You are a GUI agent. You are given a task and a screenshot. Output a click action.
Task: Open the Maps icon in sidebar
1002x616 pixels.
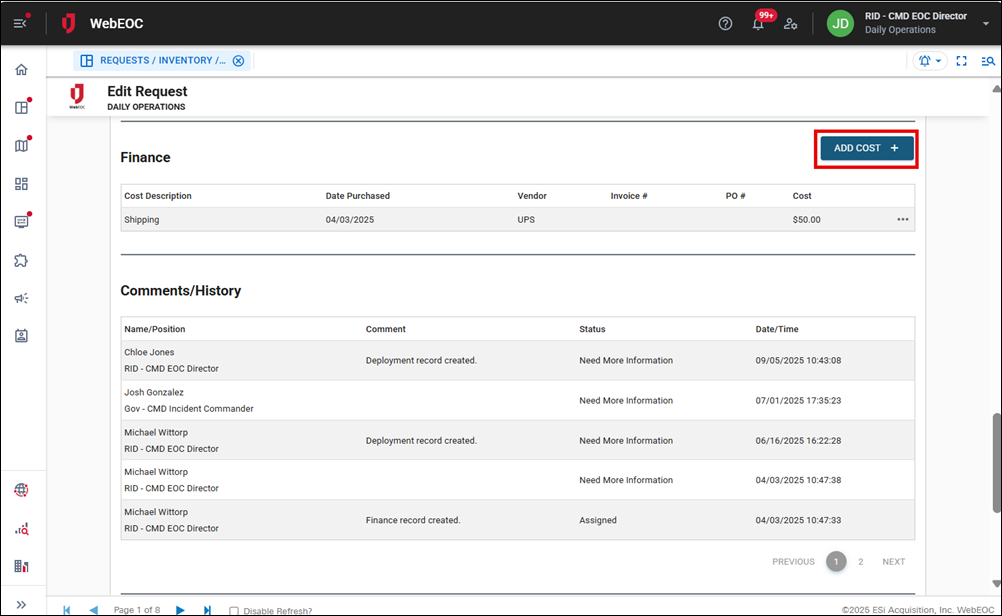pyautogui.click(x=21, y=146)
